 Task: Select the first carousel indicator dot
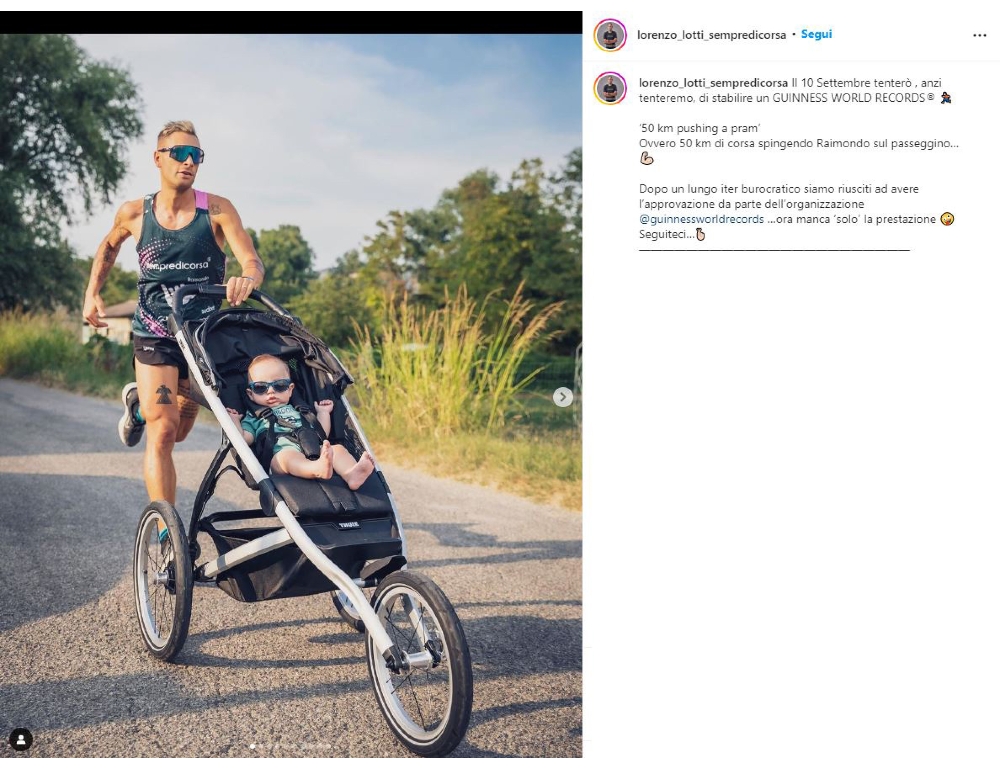(x=253, y=746)
